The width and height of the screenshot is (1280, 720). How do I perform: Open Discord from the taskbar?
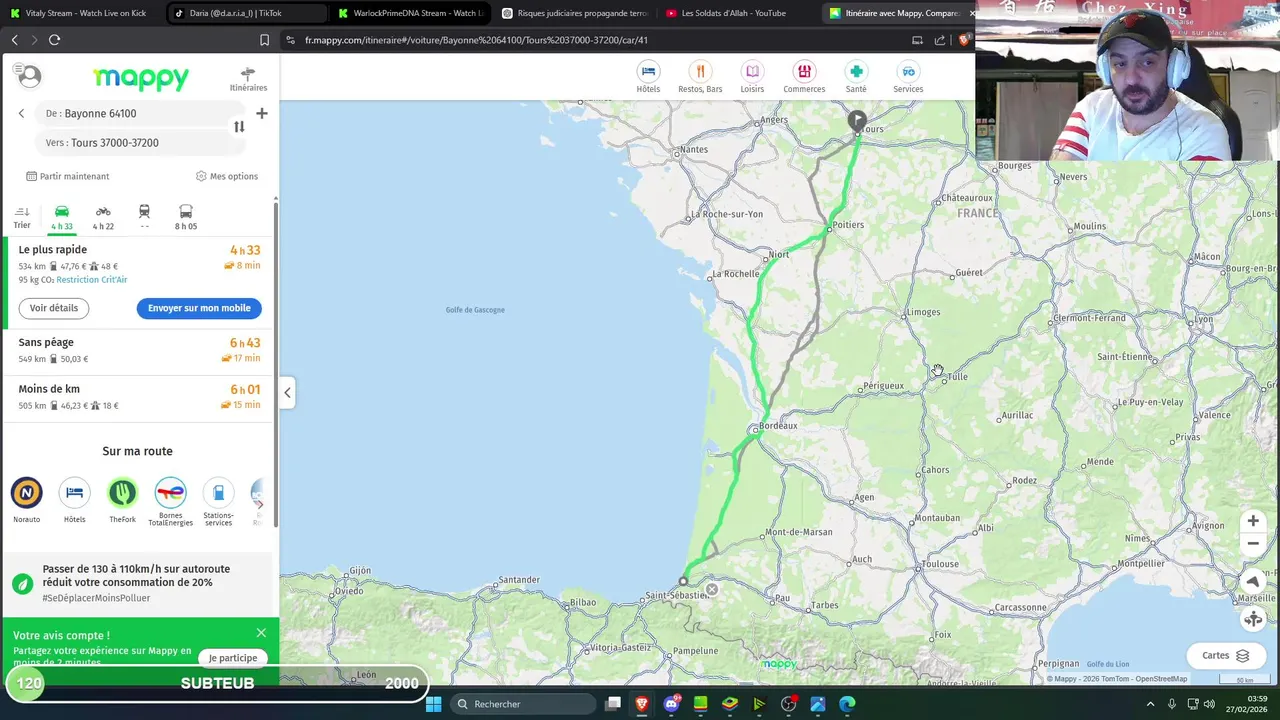[672, 704]
